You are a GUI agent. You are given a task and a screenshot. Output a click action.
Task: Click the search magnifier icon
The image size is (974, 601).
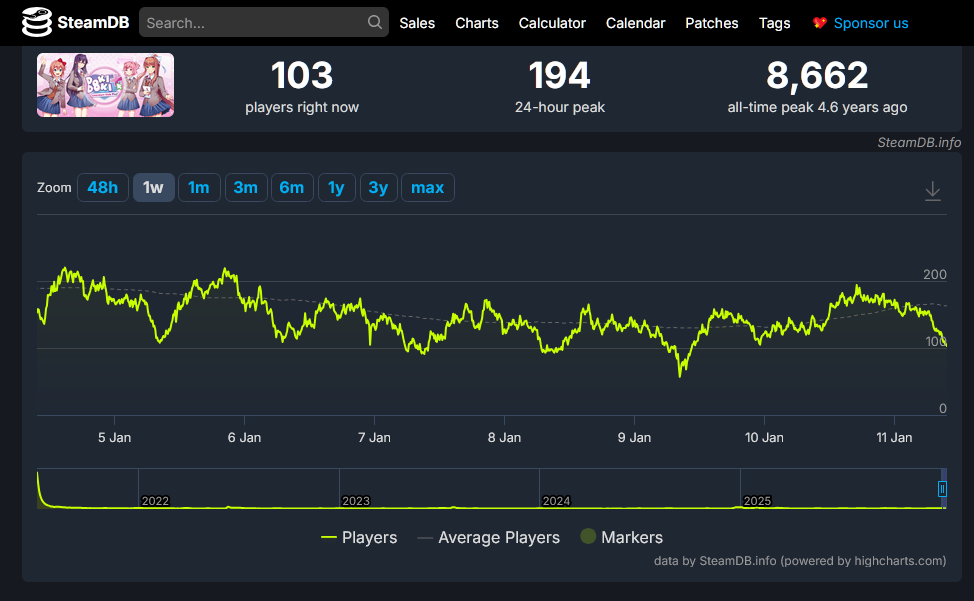[x=375, y=22]
